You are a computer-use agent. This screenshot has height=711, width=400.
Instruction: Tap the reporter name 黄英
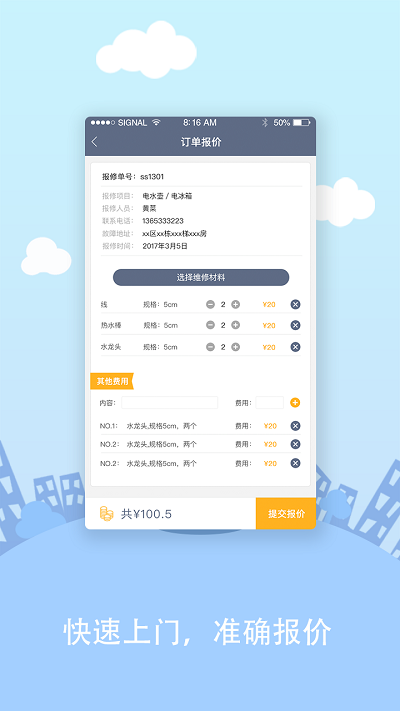click(x=149, y=209)
